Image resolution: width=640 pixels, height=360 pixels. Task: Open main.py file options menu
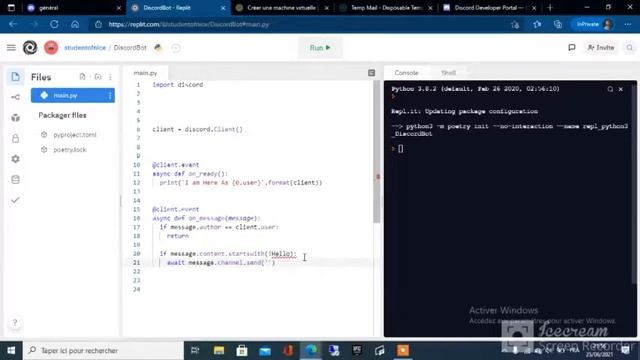tap(110, 96)
